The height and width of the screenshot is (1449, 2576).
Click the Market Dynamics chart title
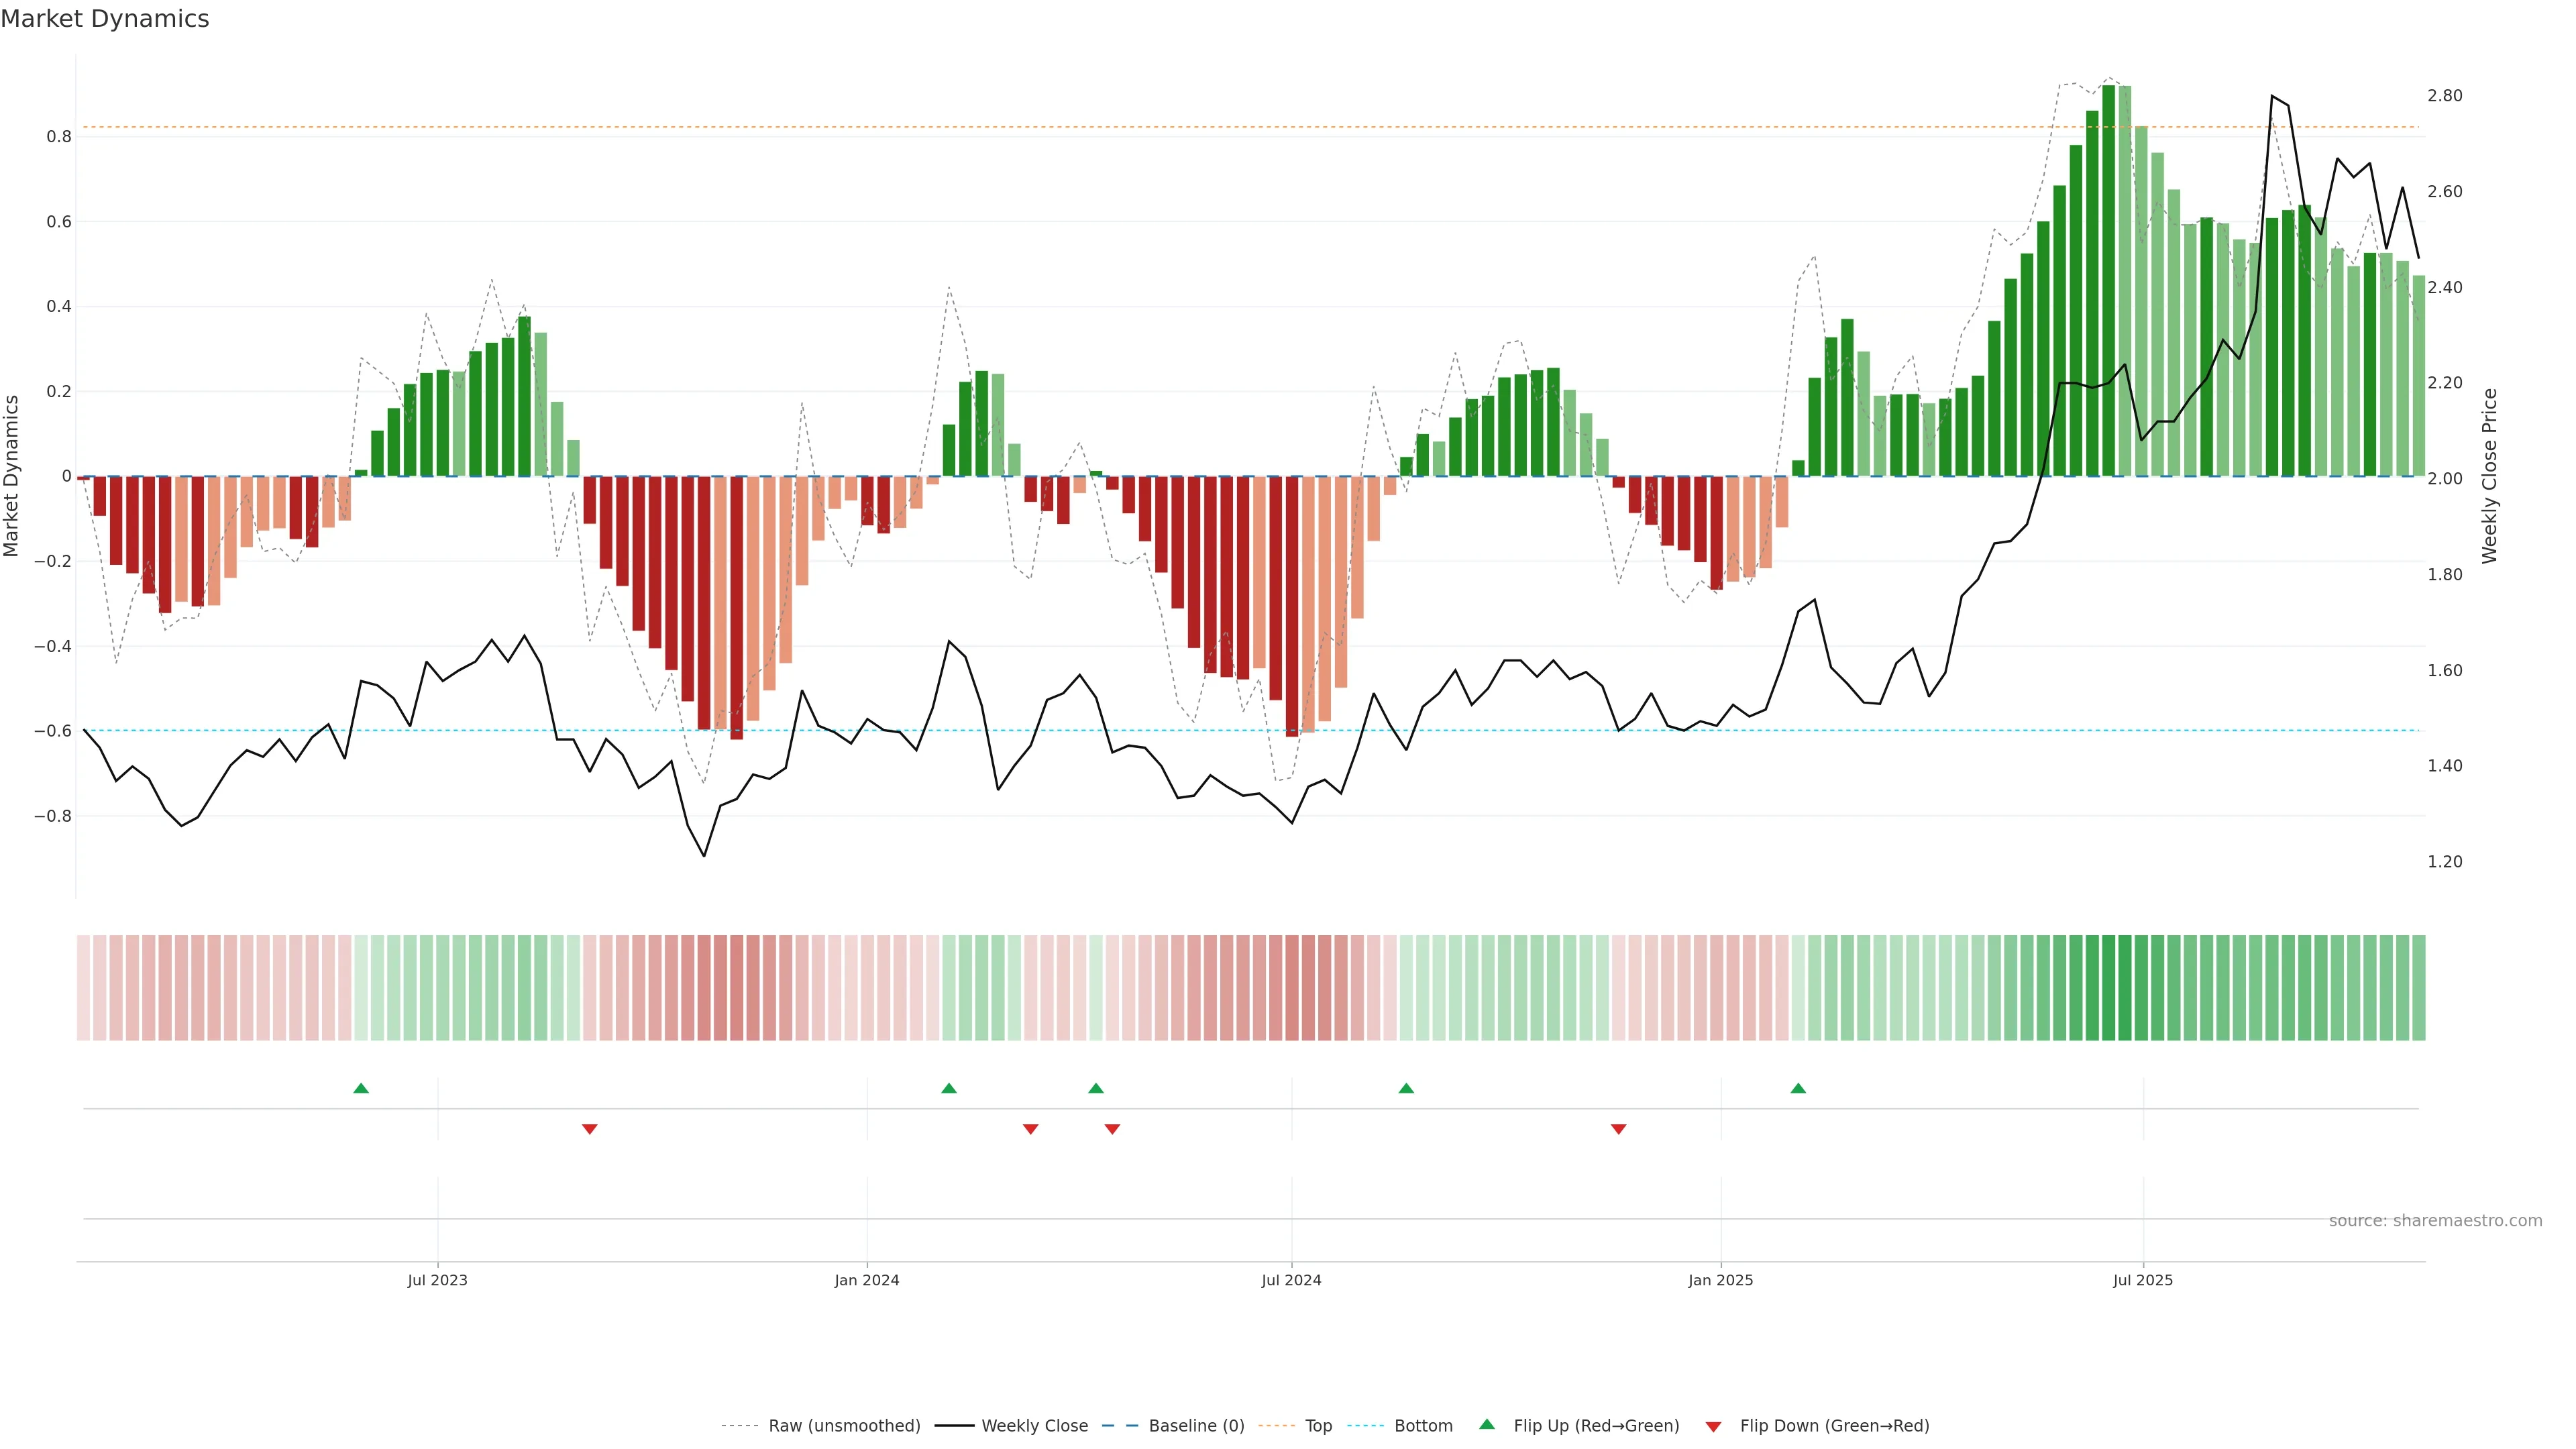105,19
